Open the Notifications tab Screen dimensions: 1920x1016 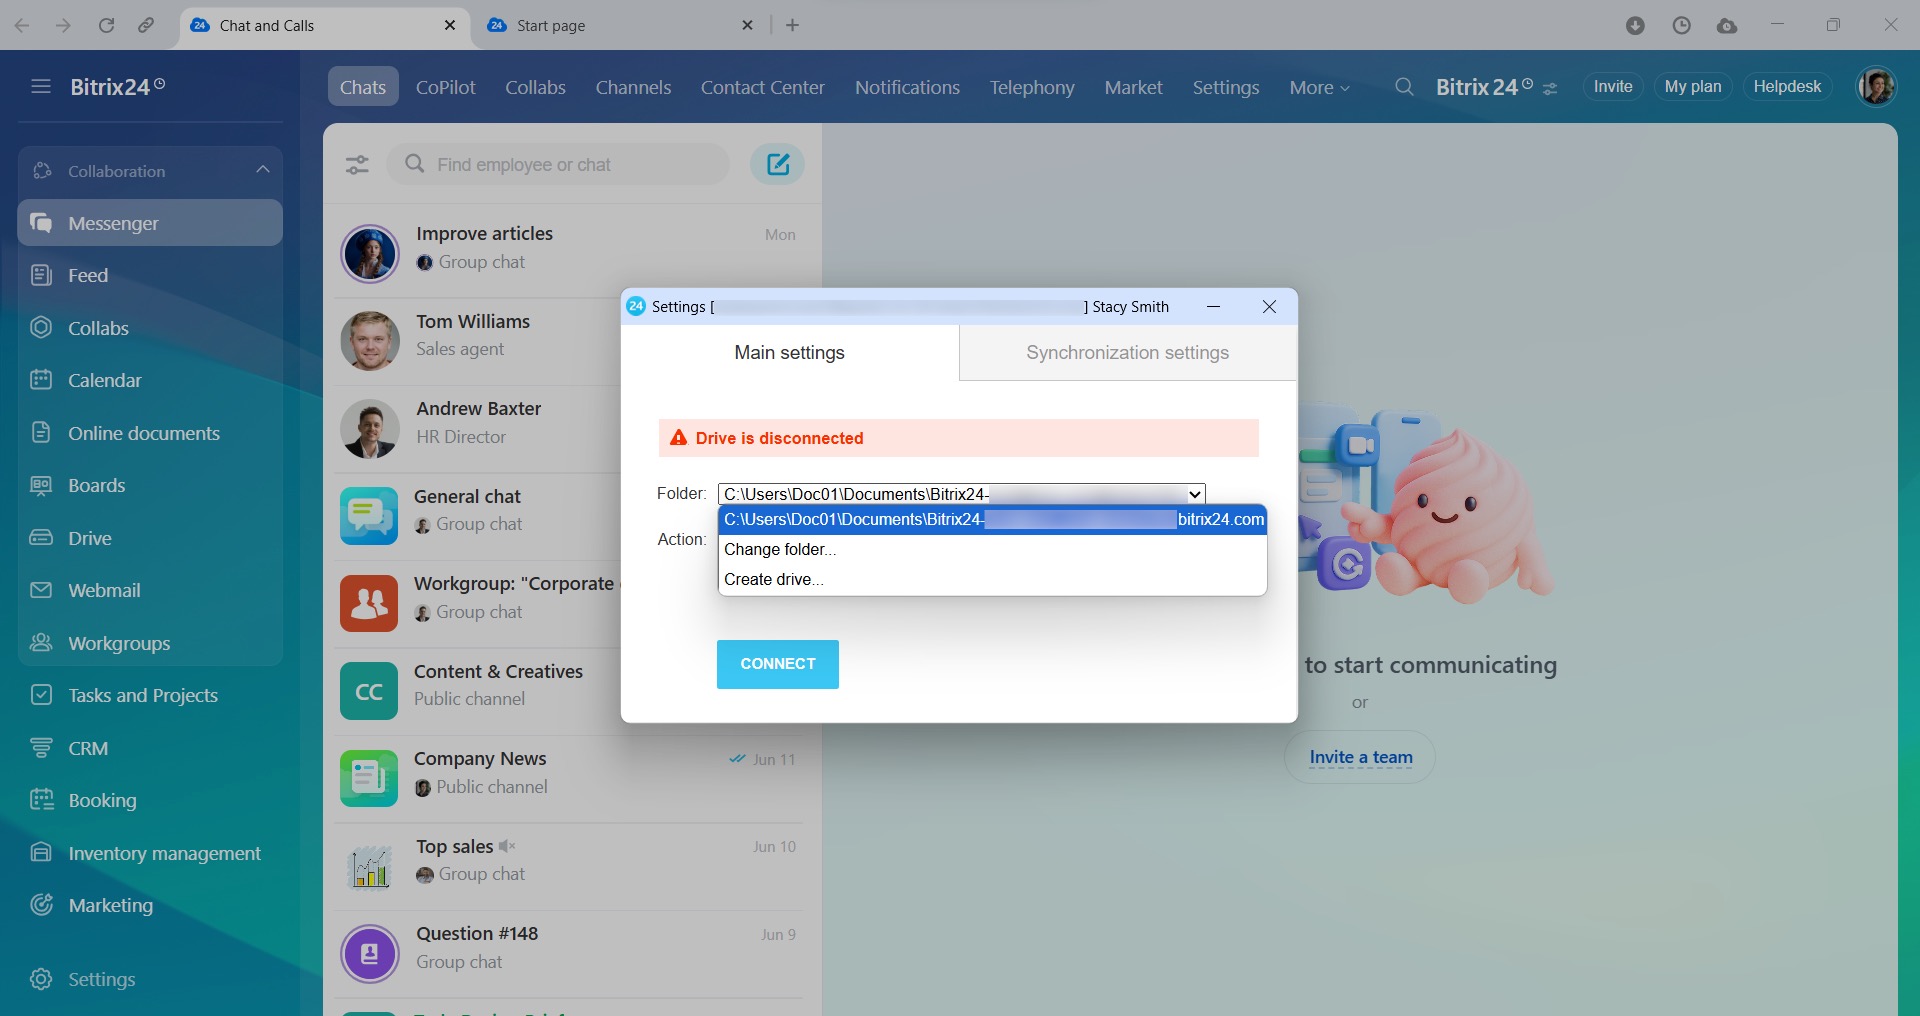tap(907, 87)
